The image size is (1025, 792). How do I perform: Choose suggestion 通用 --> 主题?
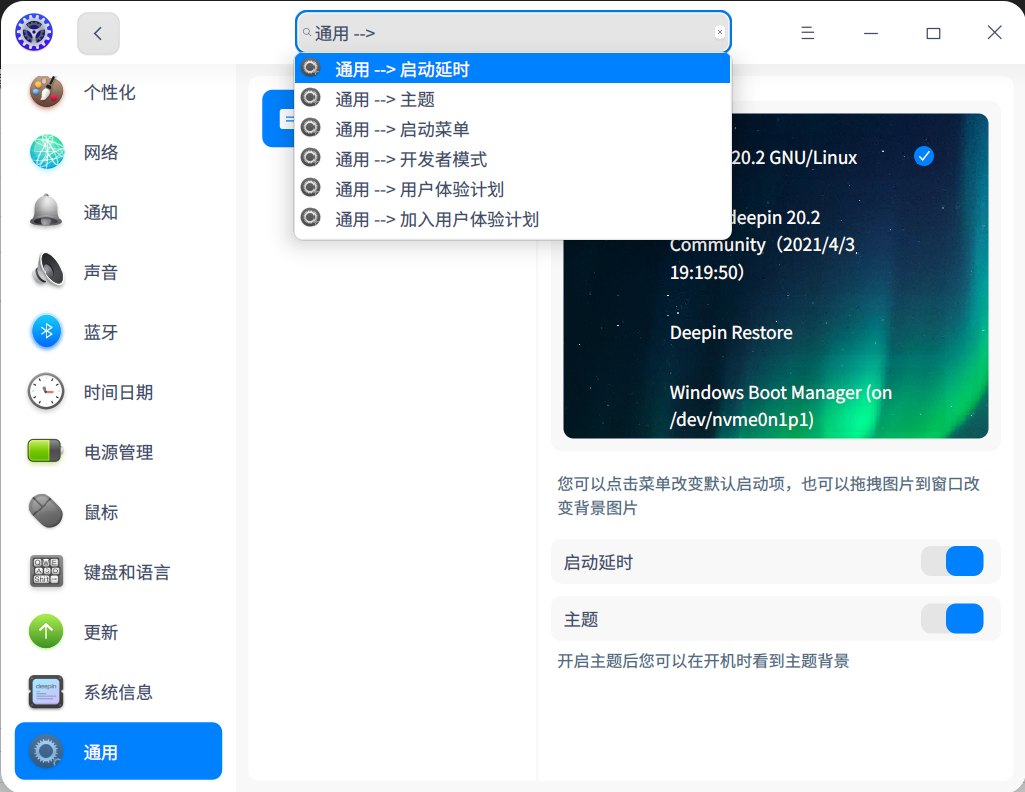tap(512, 99)
